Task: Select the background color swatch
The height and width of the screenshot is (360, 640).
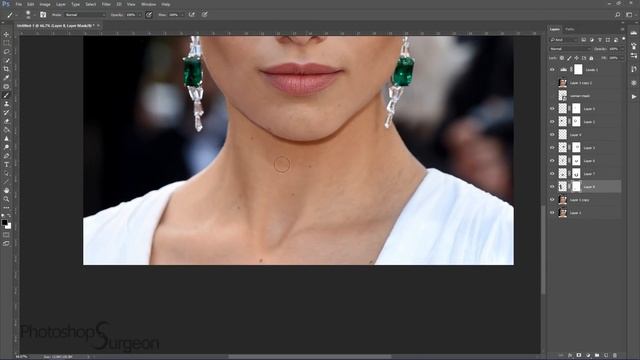Action: (9, 226)
